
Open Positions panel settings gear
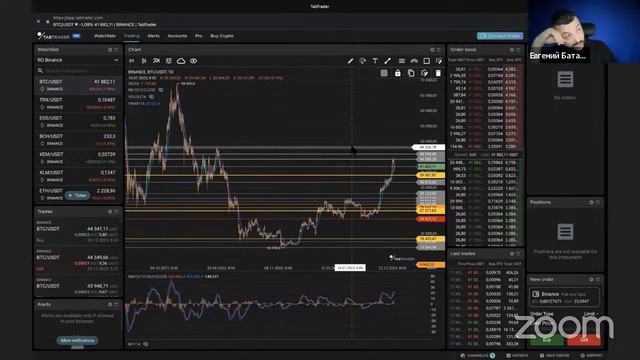click(x=591, y=202)
